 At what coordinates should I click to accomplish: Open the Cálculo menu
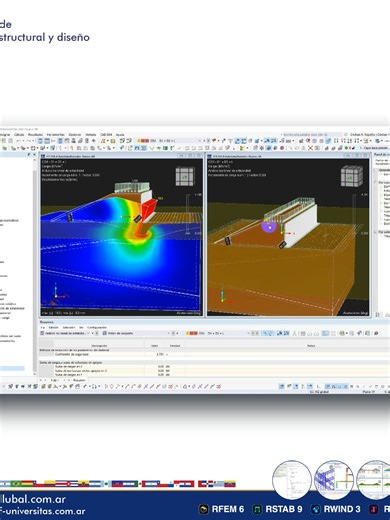click(x=19, y=135)
